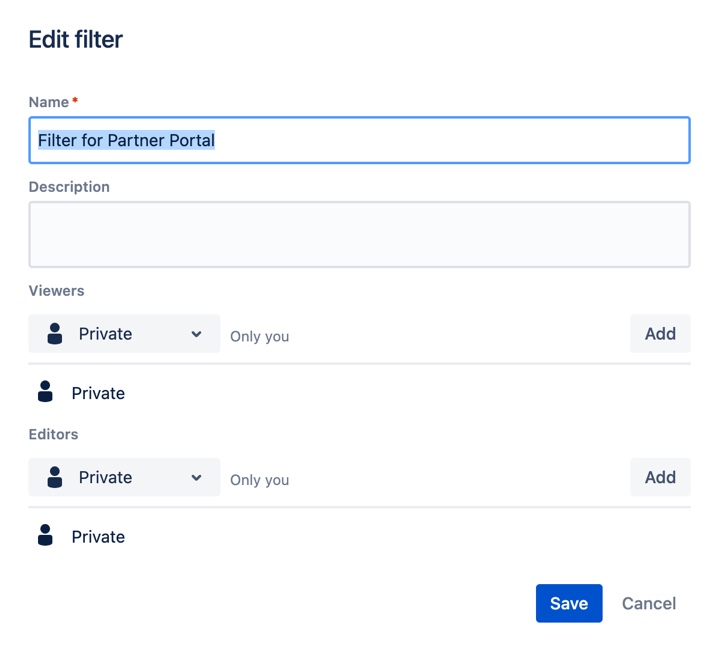Save the filter changes

pyautogui.click(x=568, y=603)
